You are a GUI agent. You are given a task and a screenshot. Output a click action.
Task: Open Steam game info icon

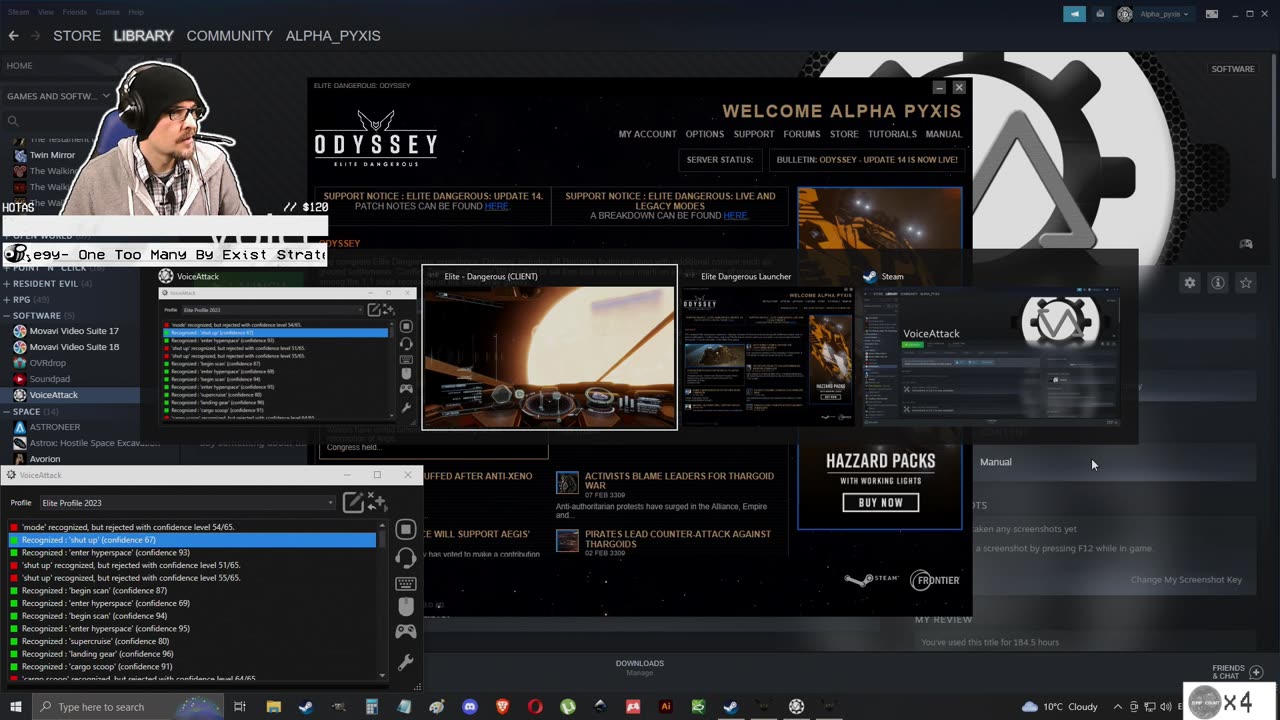[1218, 283]
